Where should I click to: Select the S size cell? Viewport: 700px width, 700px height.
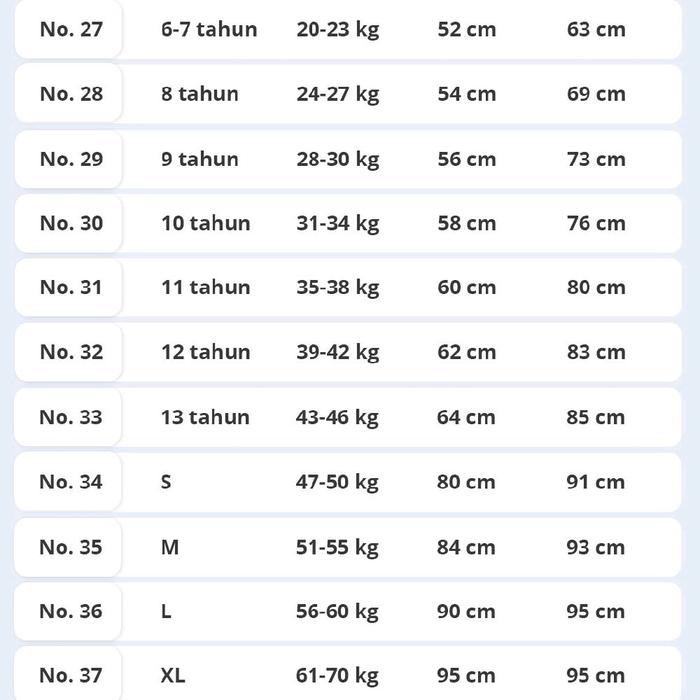point(166,482)
